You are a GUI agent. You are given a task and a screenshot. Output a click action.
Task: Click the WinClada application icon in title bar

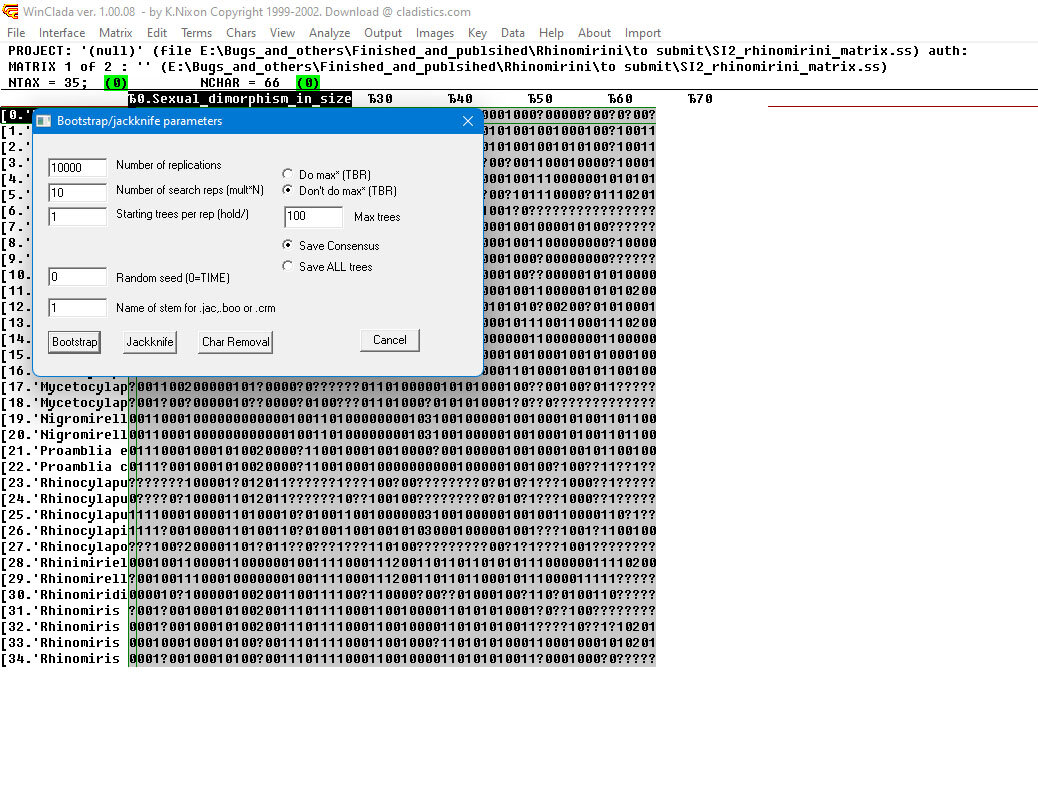10,11
